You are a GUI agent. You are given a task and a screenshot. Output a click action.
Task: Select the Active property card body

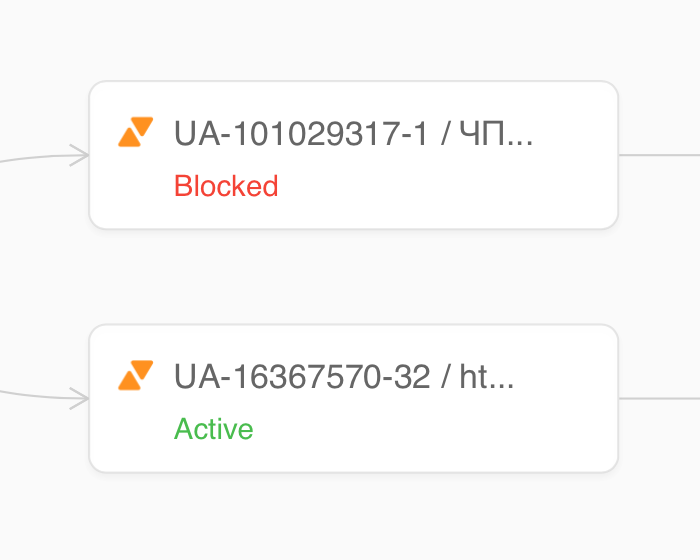354,398
